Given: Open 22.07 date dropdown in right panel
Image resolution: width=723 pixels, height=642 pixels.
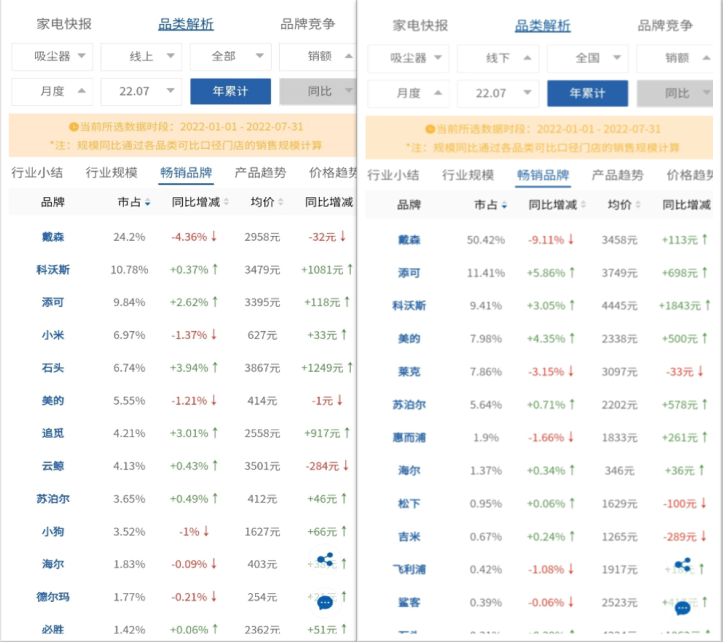Looking at the screenshot, I should 498,93.
